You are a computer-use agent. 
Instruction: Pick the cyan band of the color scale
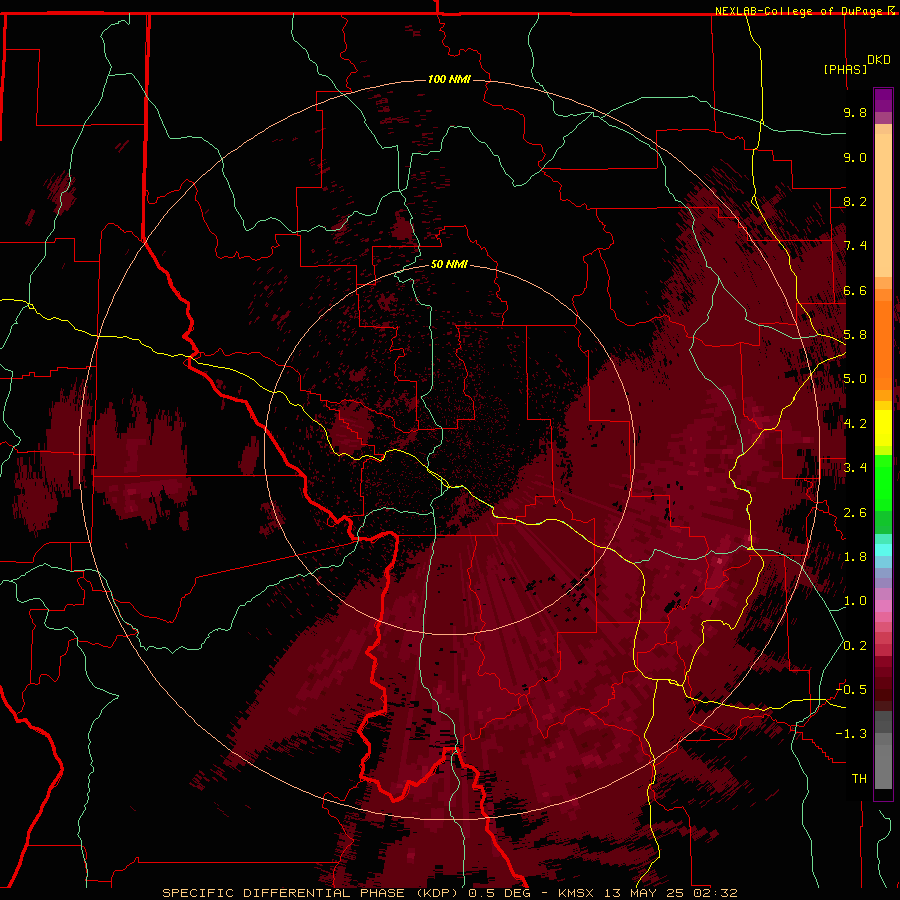[x=883, y=550]
